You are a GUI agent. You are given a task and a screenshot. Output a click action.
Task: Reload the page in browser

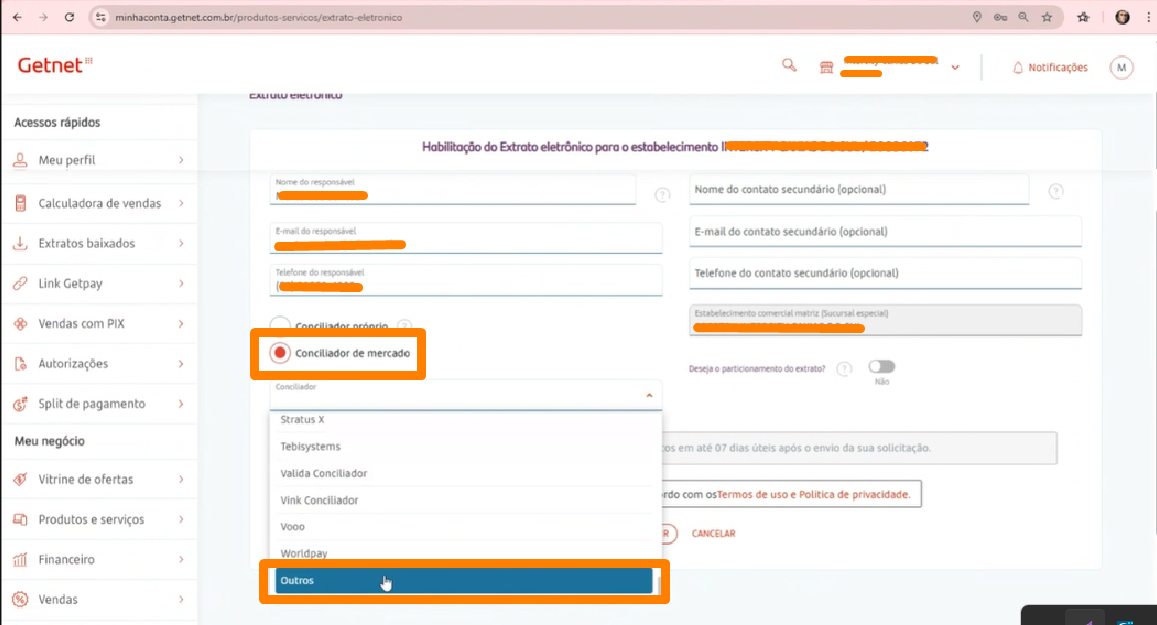[x=69, y=17]
